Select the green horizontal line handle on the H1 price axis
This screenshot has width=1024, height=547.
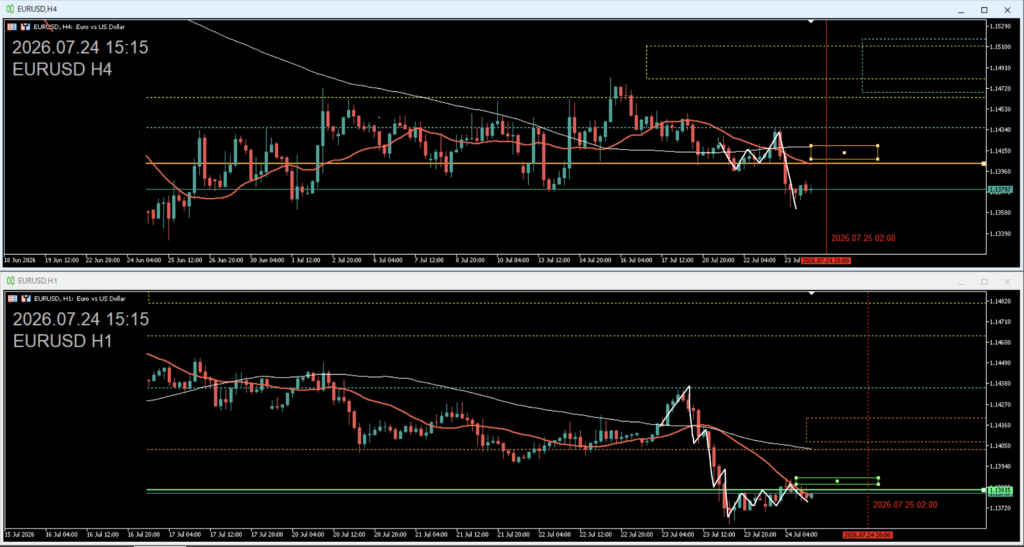[x=984, y=490]
